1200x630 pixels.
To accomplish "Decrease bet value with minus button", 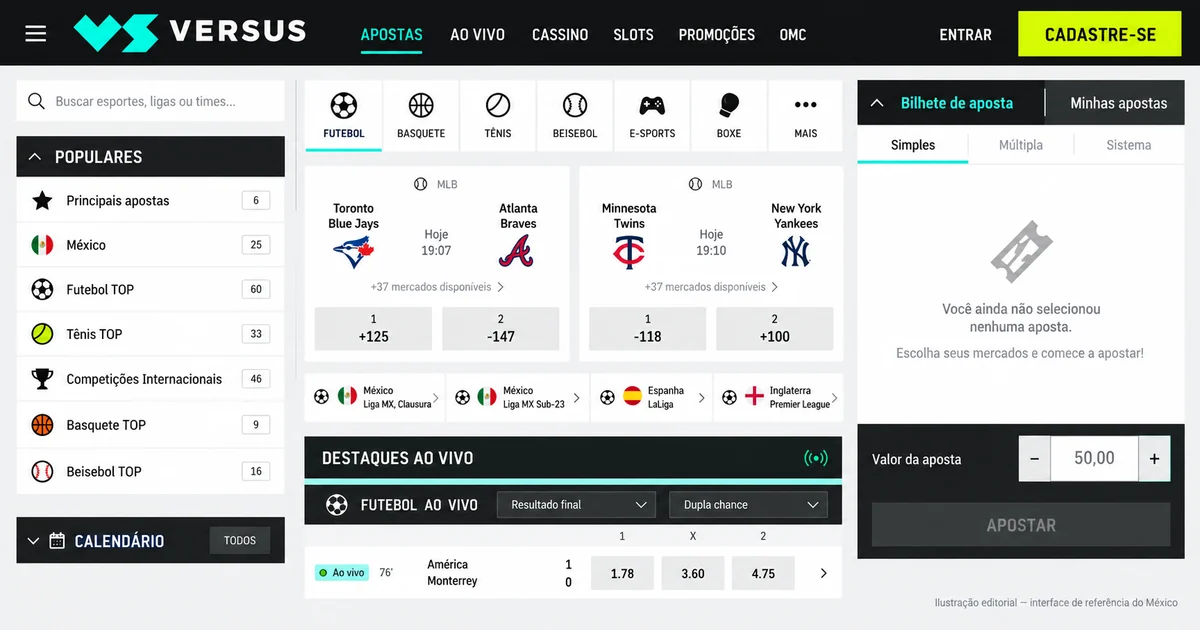I will (x=1034, y=459).
